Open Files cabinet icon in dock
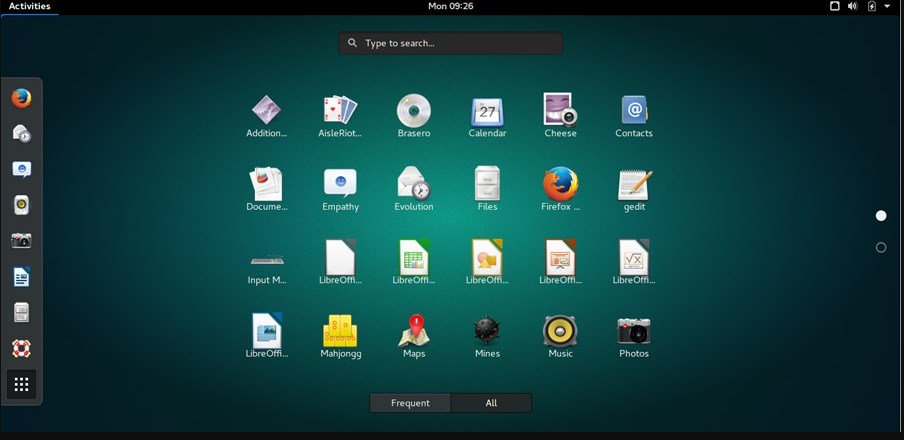Viewport: 904px width, 440px height. [x=21, y=313]
